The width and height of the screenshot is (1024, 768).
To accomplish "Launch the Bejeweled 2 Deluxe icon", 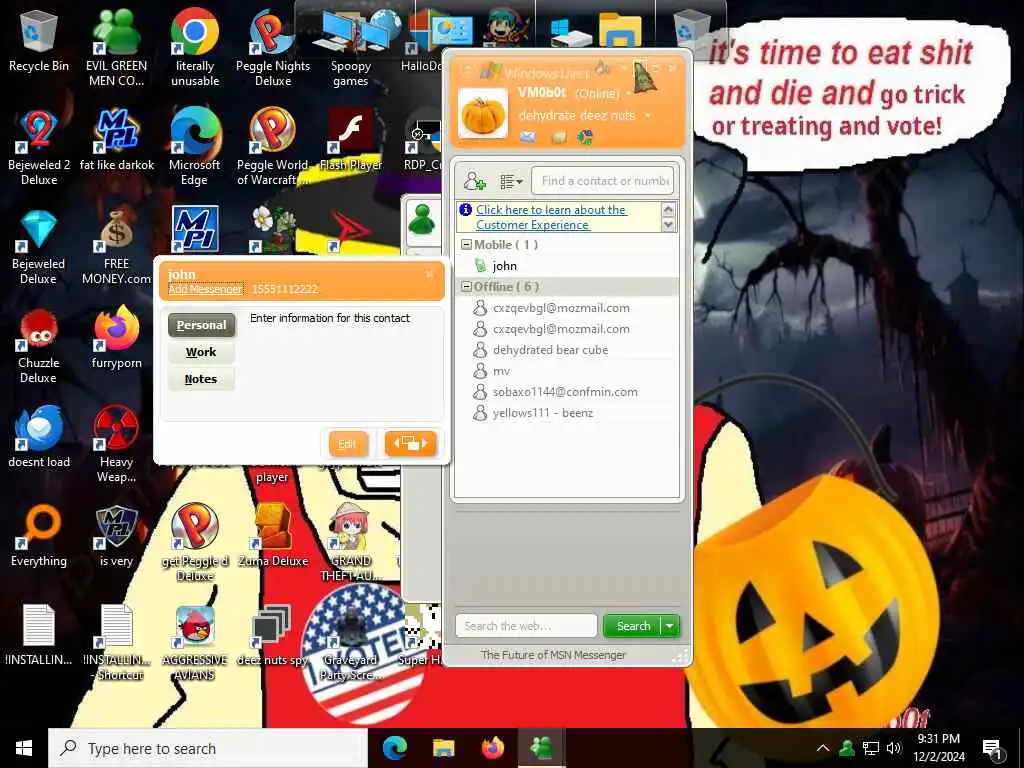I will [39, 147].
